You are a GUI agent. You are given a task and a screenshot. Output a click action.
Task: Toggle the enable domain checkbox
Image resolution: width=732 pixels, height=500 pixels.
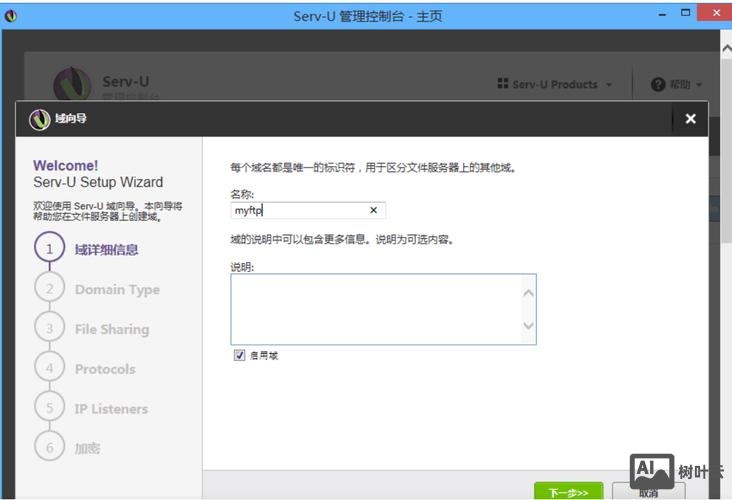(x=239, y=355)
